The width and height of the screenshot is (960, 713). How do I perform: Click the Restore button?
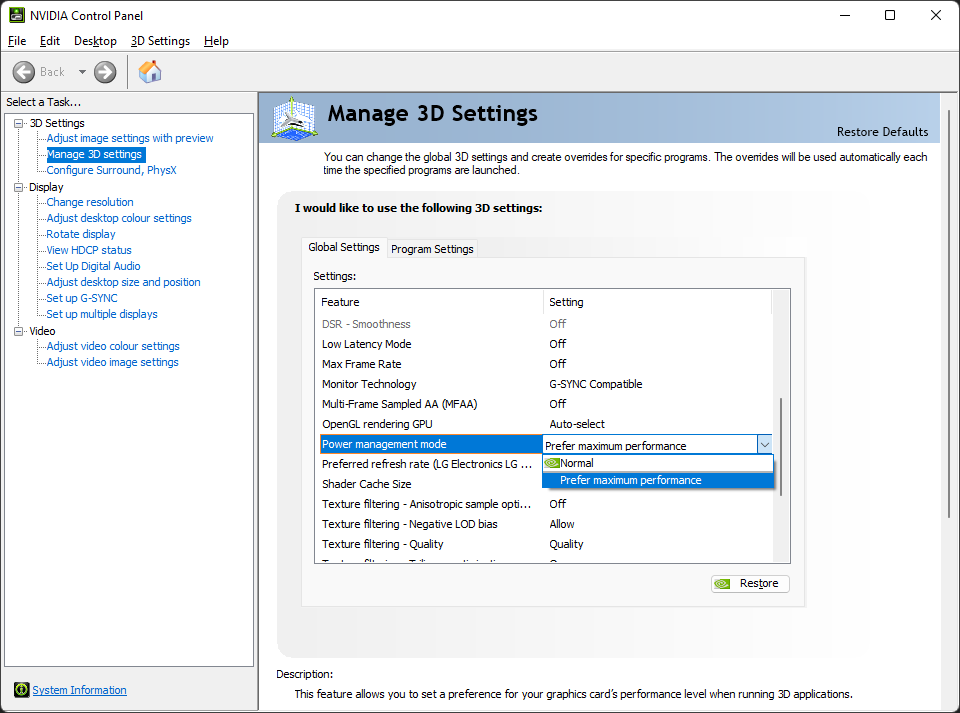[x=750, y=584]
